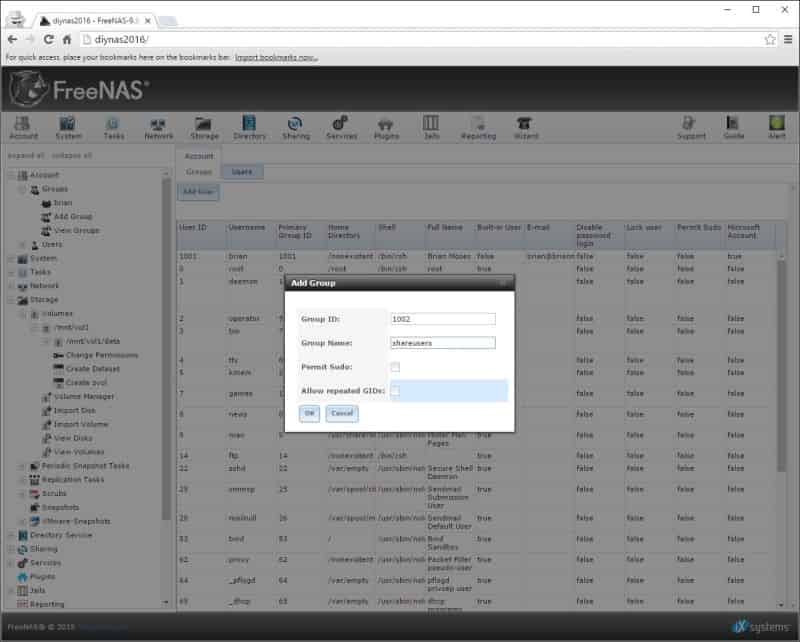The height and width of the screenshot is (642, 800).
Task: Select the Account main tab
Action: click(x=199, y=156)
